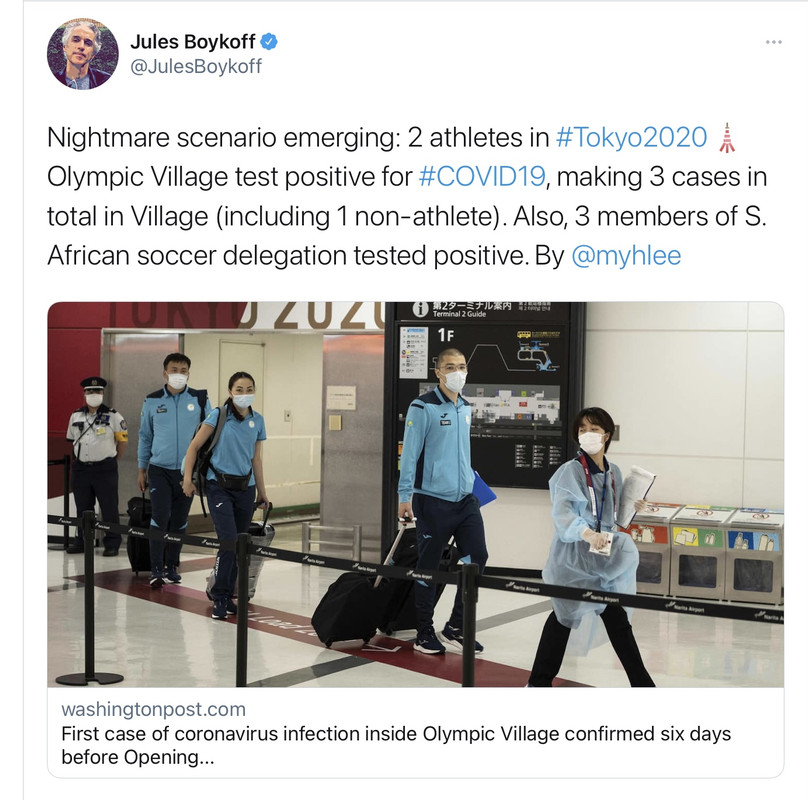Select the Jules Boykoff display name
808x800 pixels.
(x=193, y=42)
